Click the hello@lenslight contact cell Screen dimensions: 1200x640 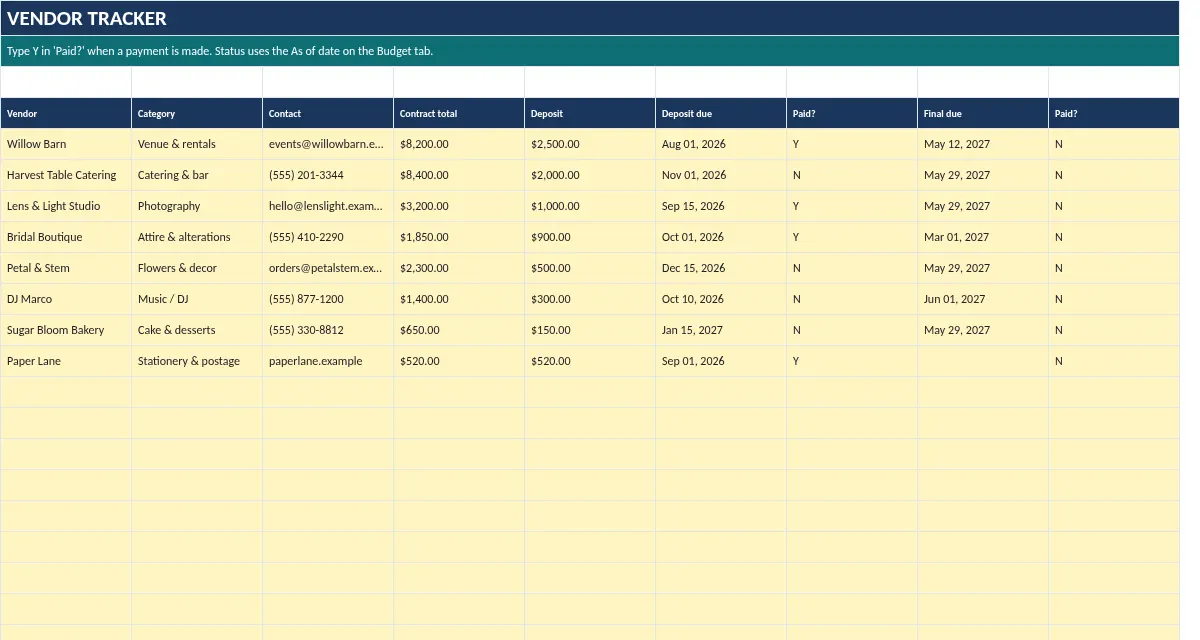(x=328, y=206)
